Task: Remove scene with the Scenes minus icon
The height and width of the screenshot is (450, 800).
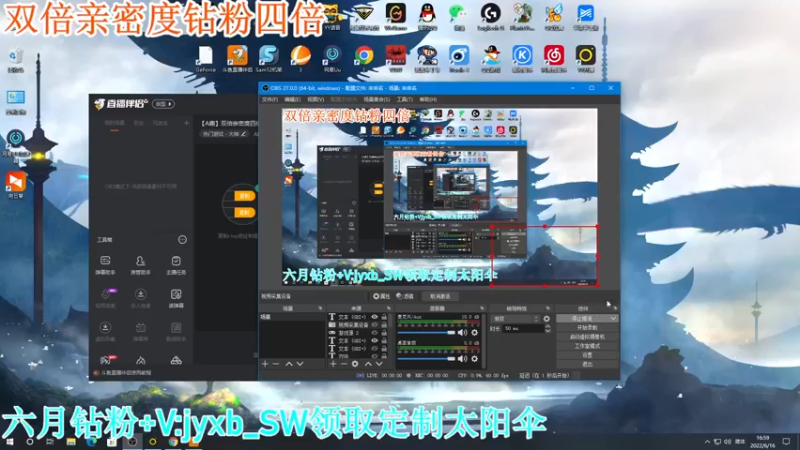Action: click(276, 364)
